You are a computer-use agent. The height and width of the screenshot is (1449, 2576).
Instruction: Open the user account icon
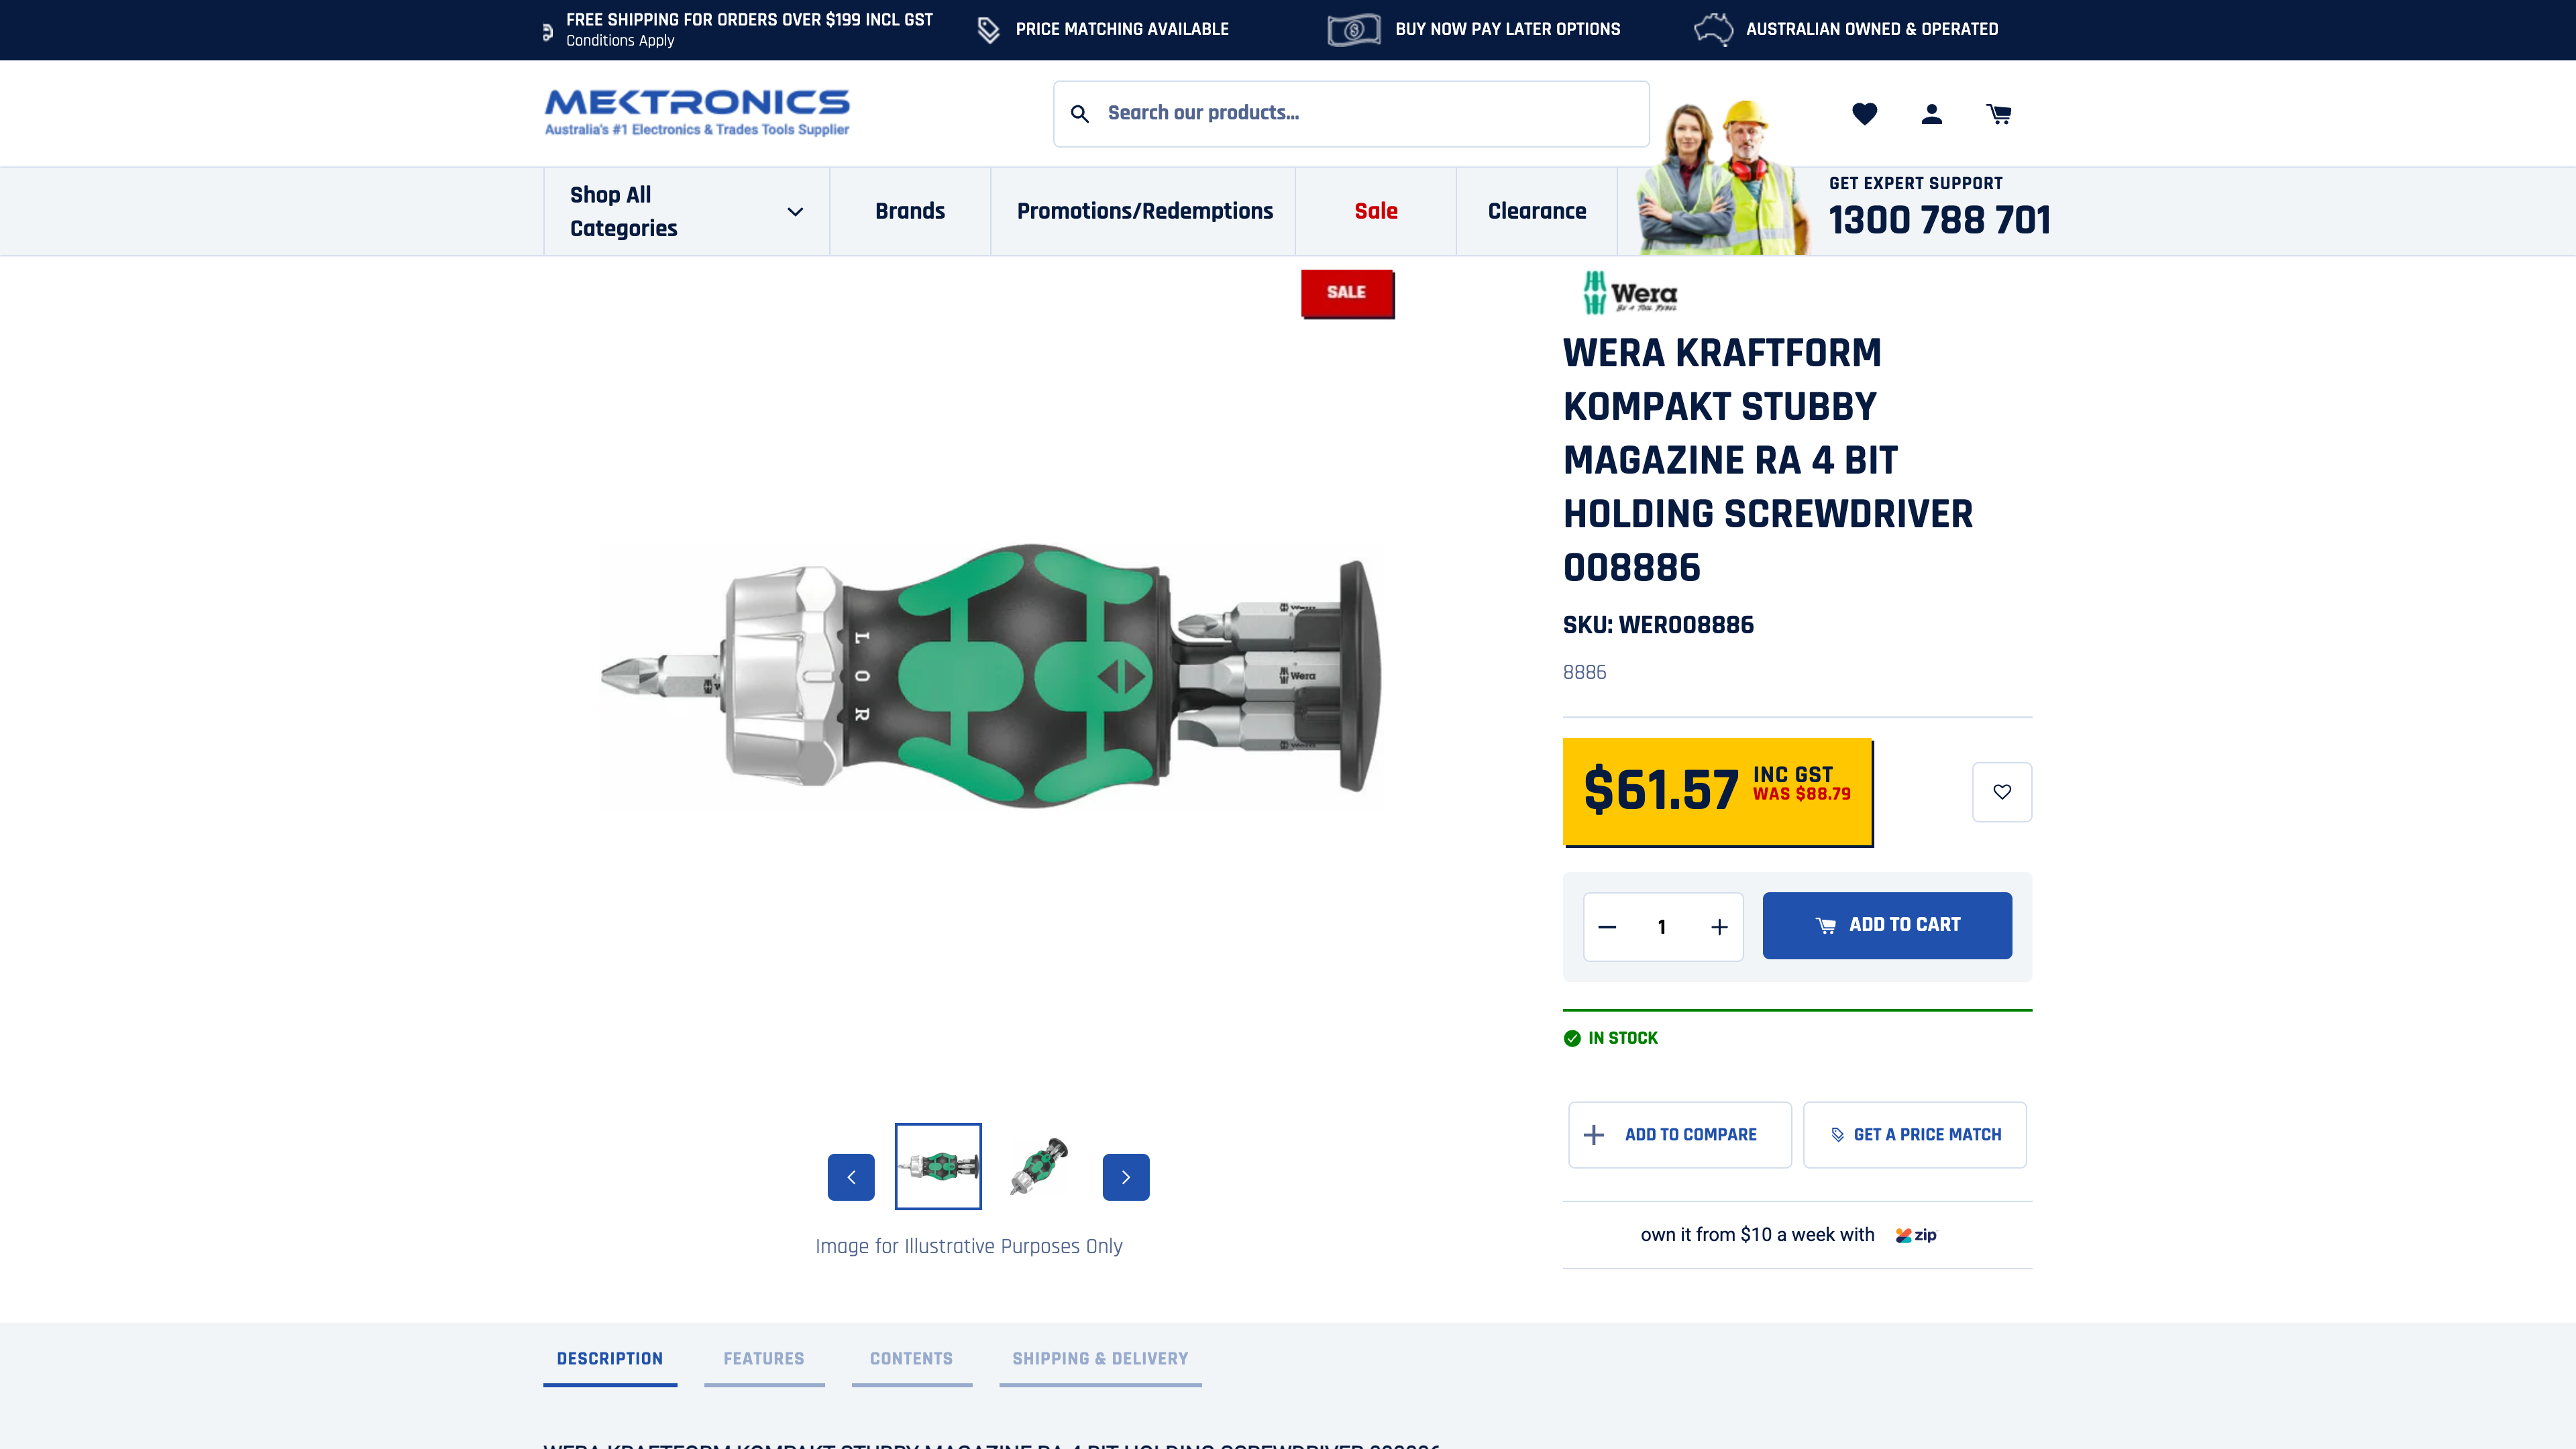coord(1931,114)
